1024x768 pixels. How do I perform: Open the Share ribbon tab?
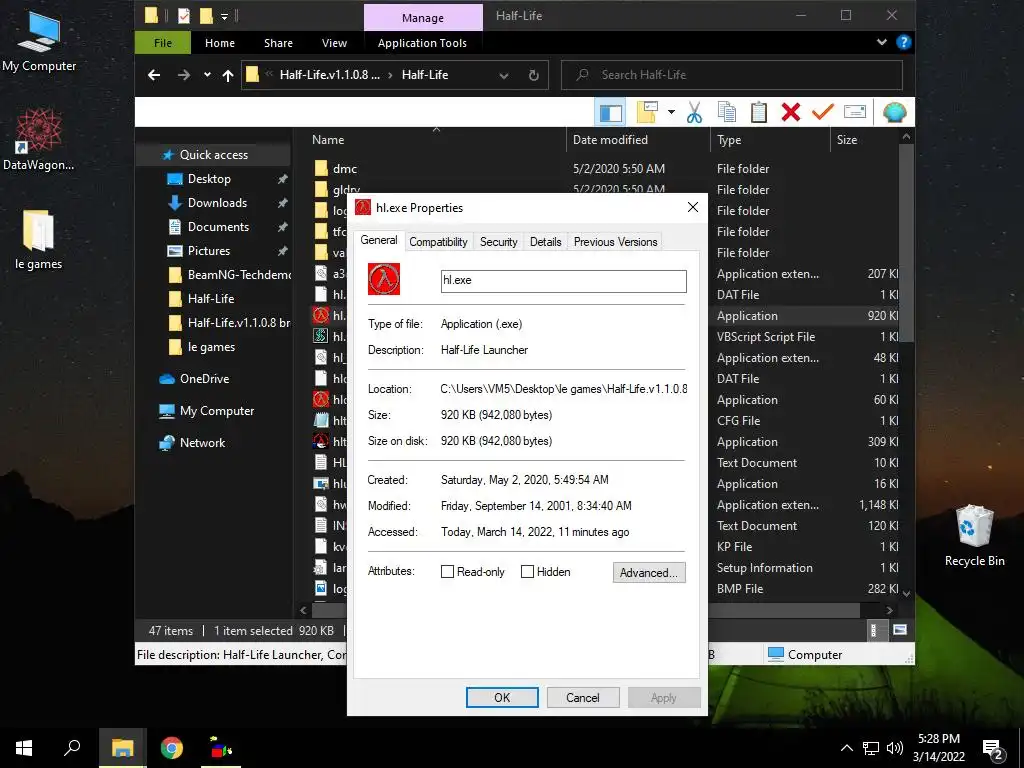pyautogui.click(x=278, y=43)
